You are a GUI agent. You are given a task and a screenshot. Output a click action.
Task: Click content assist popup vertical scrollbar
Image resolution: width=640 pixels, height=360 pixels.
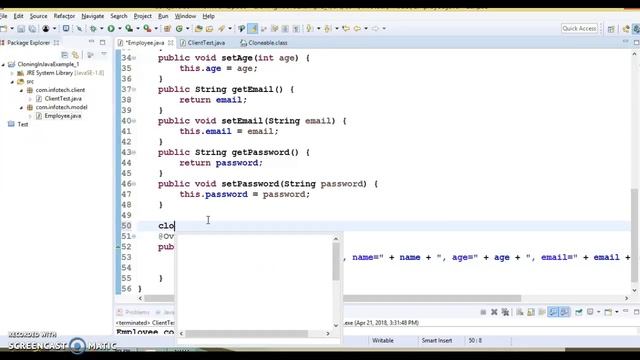[x=336, y=261]
